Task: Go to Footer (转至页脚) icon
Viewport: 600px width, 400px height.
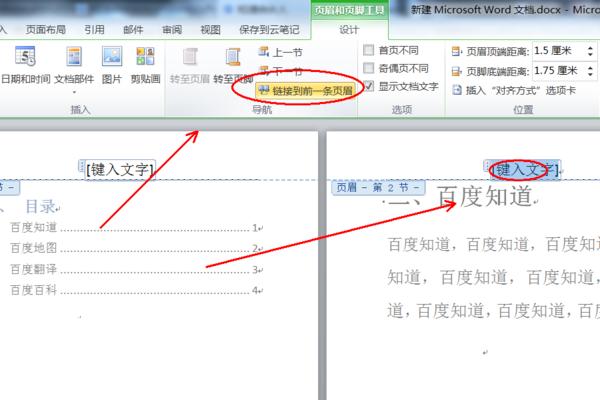Action: pyautogui.click(x=233, y=57)
